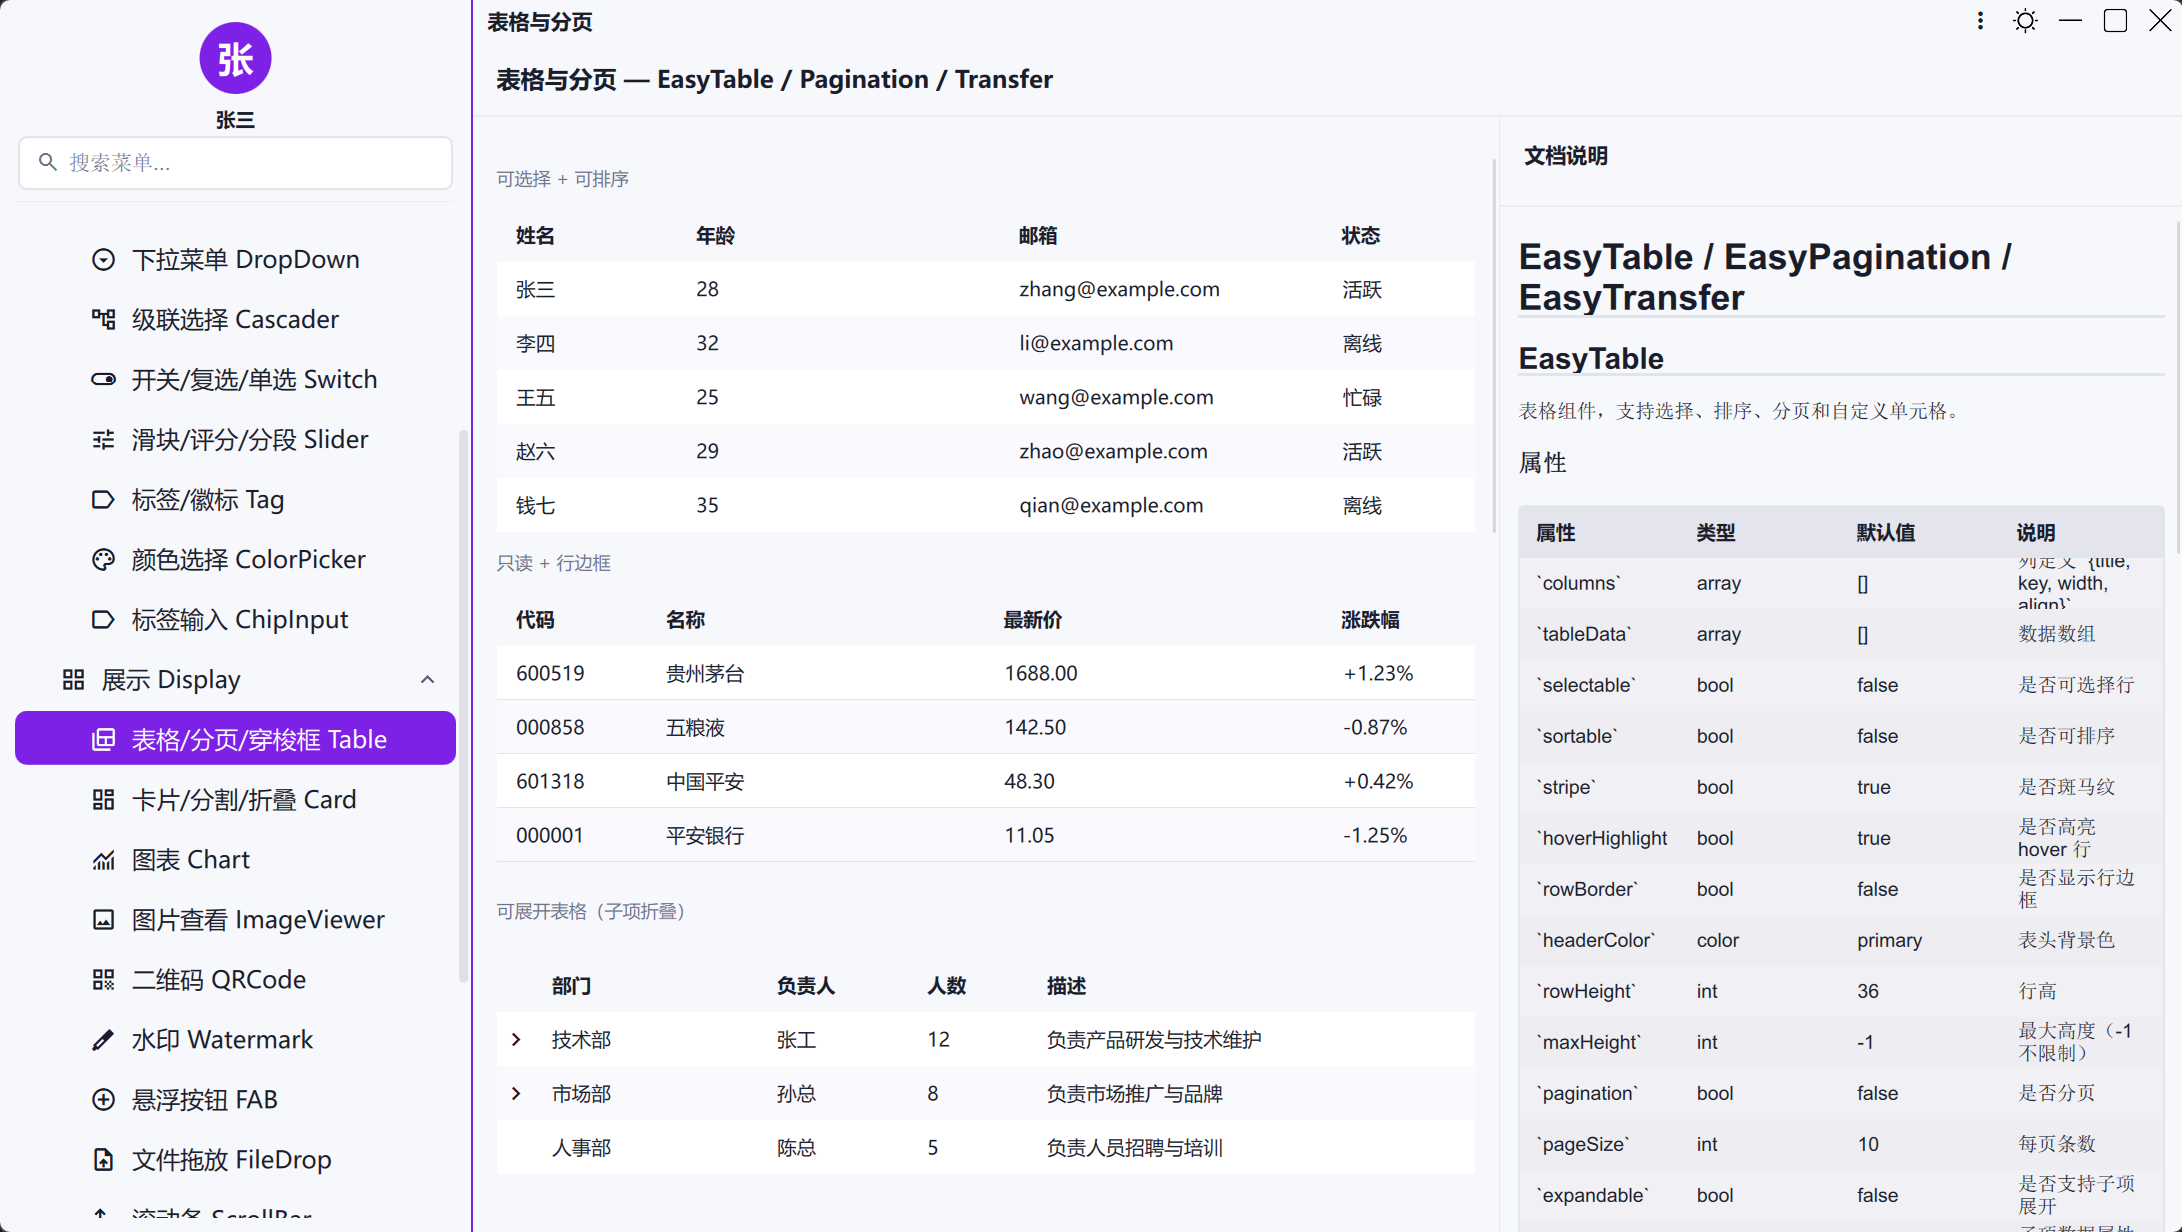Click the ImageViewer picture icon
Screen dimensions: 2182x1232
(103, 920)
